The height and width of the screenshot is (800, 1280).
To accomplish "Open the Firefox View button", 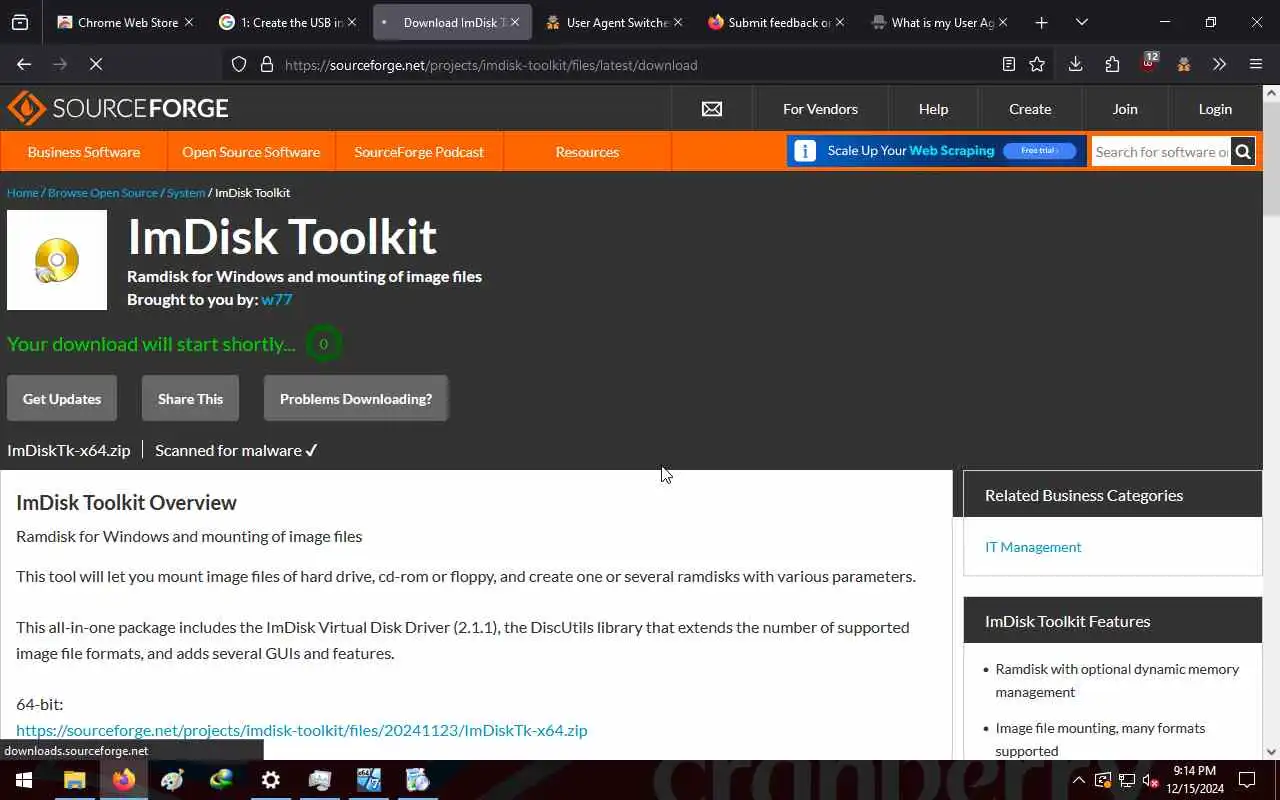I will coord(20,22).
